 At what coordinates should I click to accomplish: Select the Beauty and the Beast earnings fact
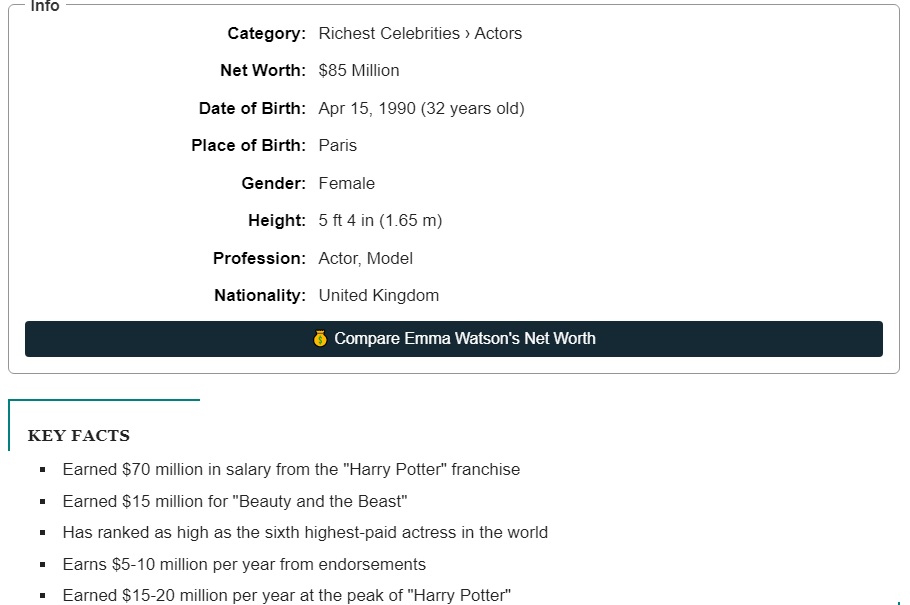tap(235, 501)
